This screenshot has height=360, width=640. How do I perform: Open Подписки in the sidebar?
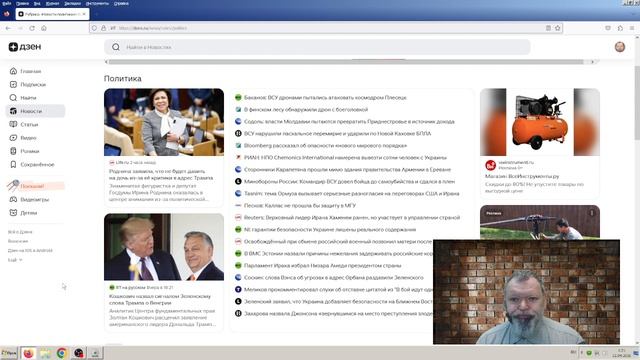(x=33, y=84)
